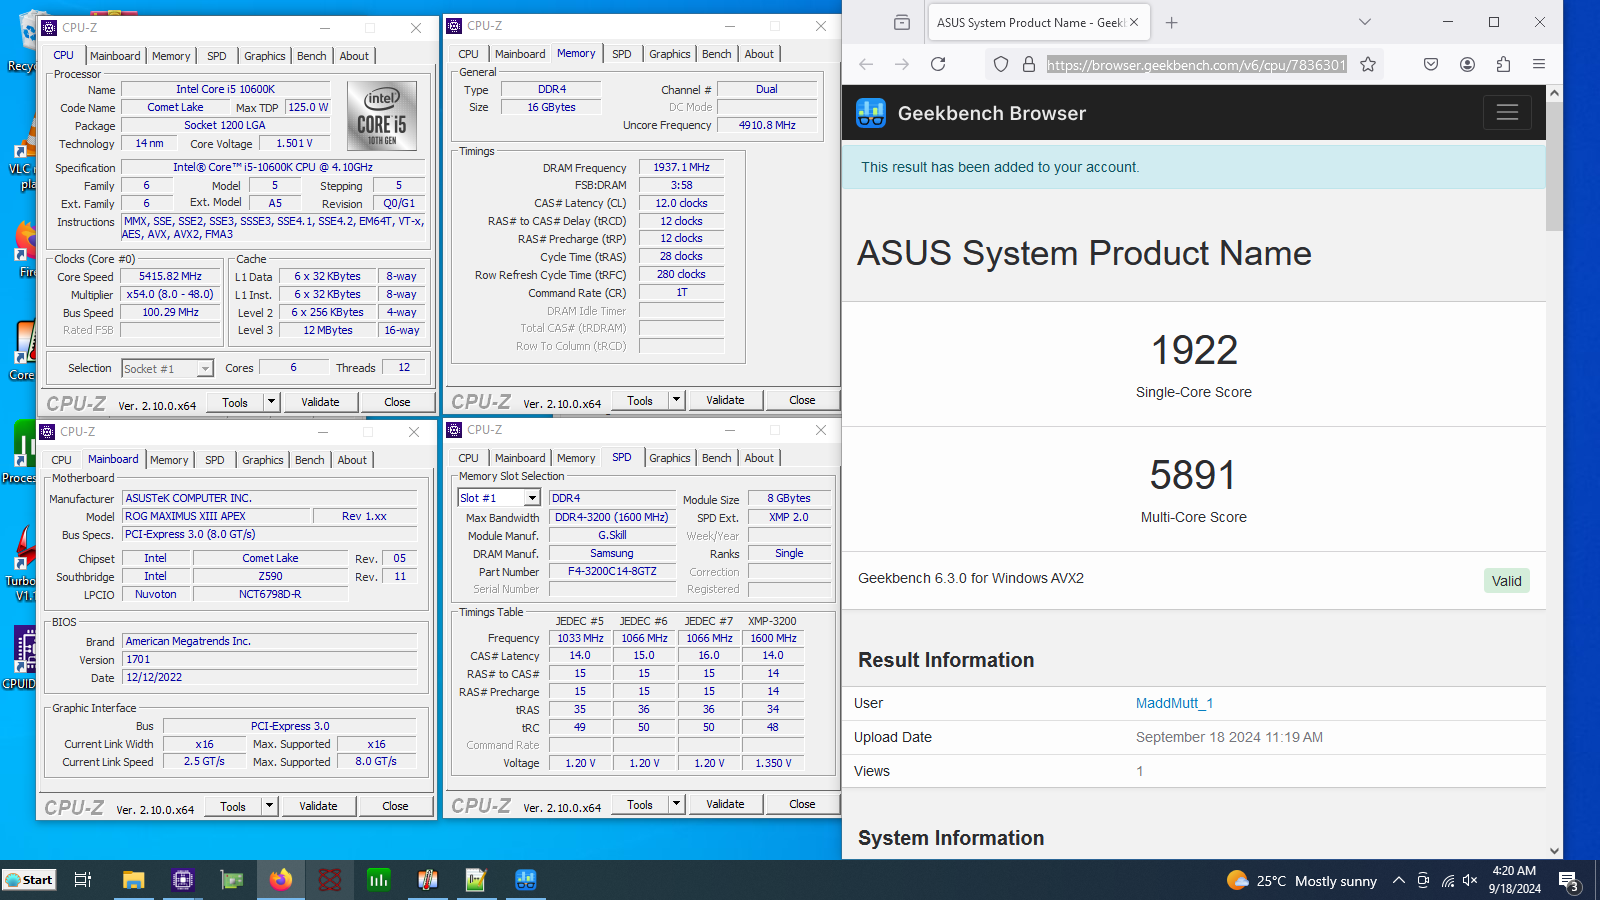
Task: Click Close in the Memory tab window
Action: [x=802, y=400]
